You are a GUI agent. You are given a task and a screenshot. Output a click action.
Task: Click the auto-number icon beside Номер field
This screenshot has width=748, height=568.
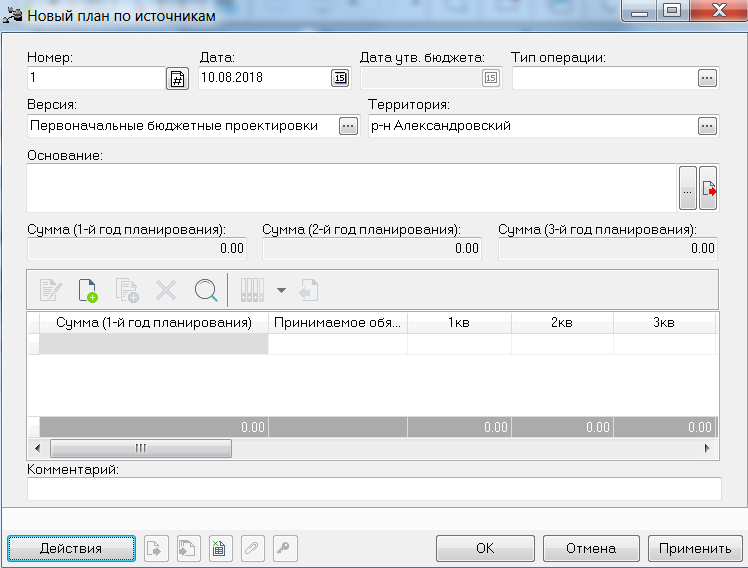177,78
